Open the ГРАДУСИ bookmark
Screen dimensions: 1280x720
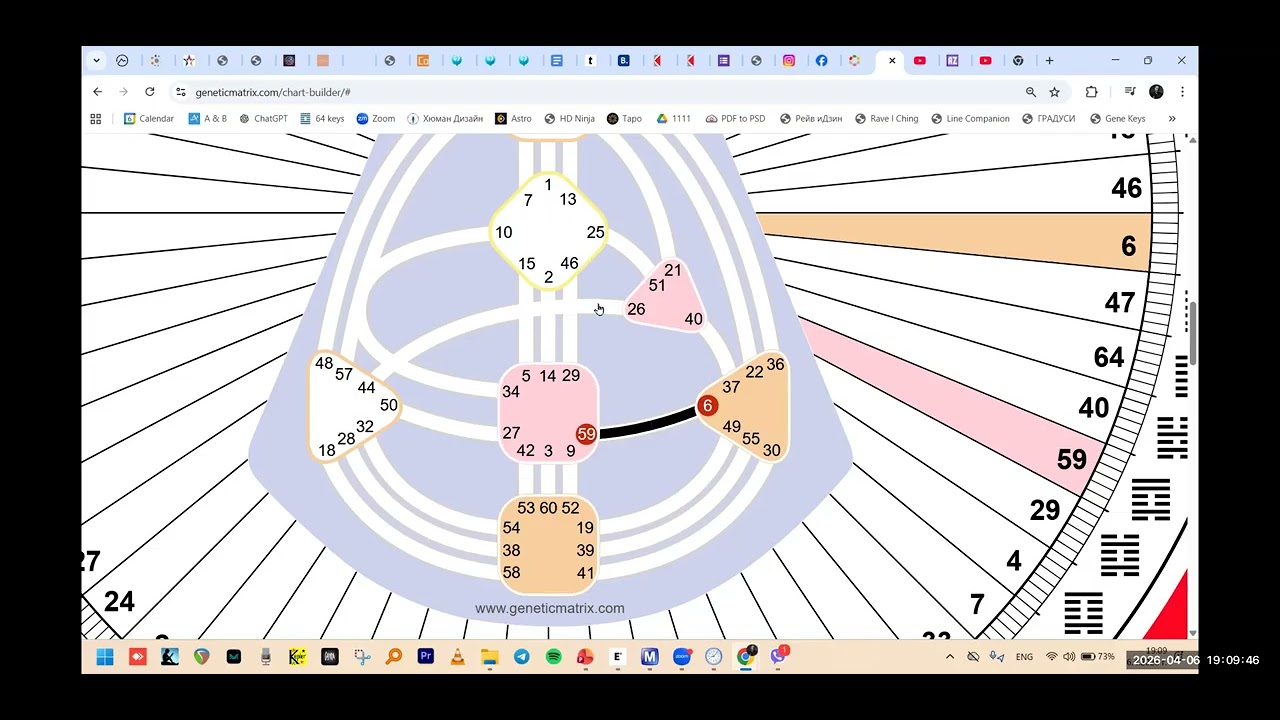(x=1048, y=119)
